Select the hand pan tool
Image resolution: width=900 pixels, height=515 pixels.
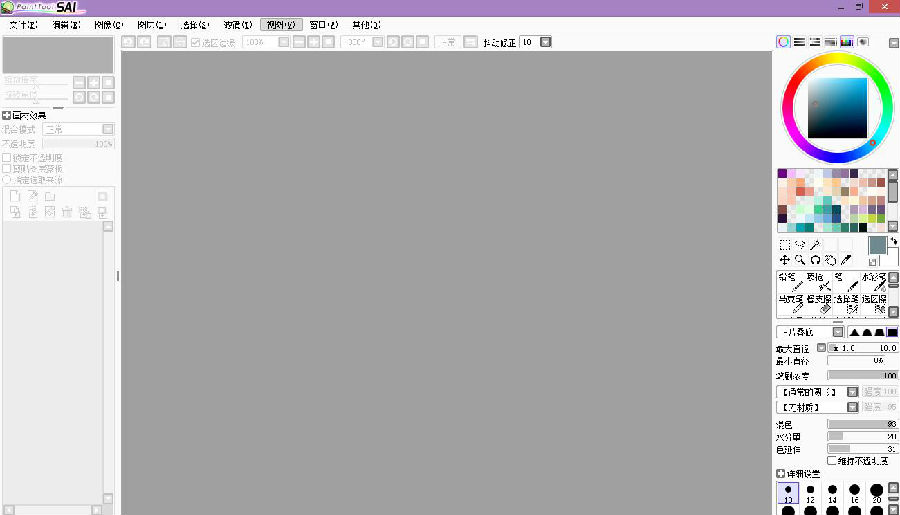tap(831, 260)
